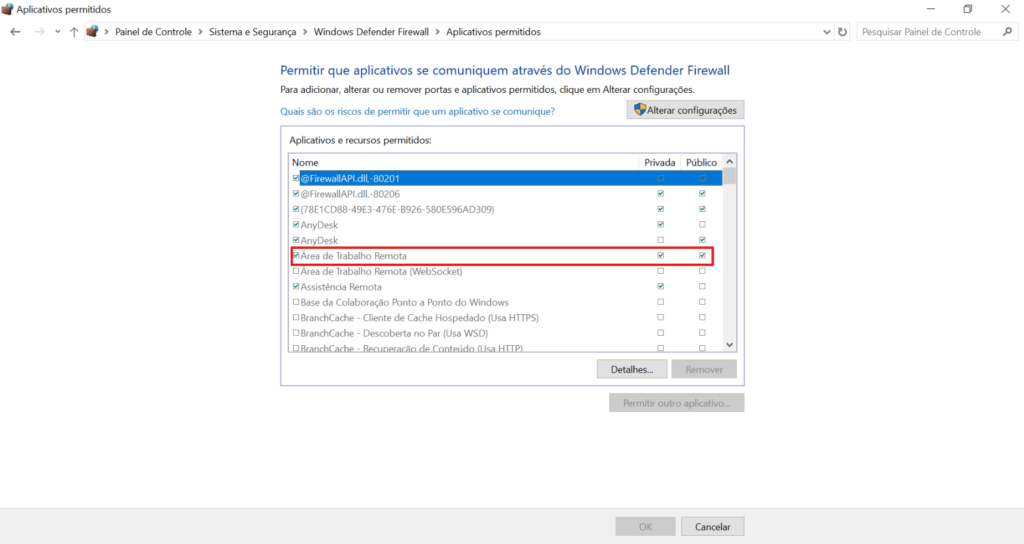
Task: Toggle Público checkbox for {78E1CD88-49E3-476E-B926-580E596AD309}
Action: pyautogui.click(x=702, y=209)
